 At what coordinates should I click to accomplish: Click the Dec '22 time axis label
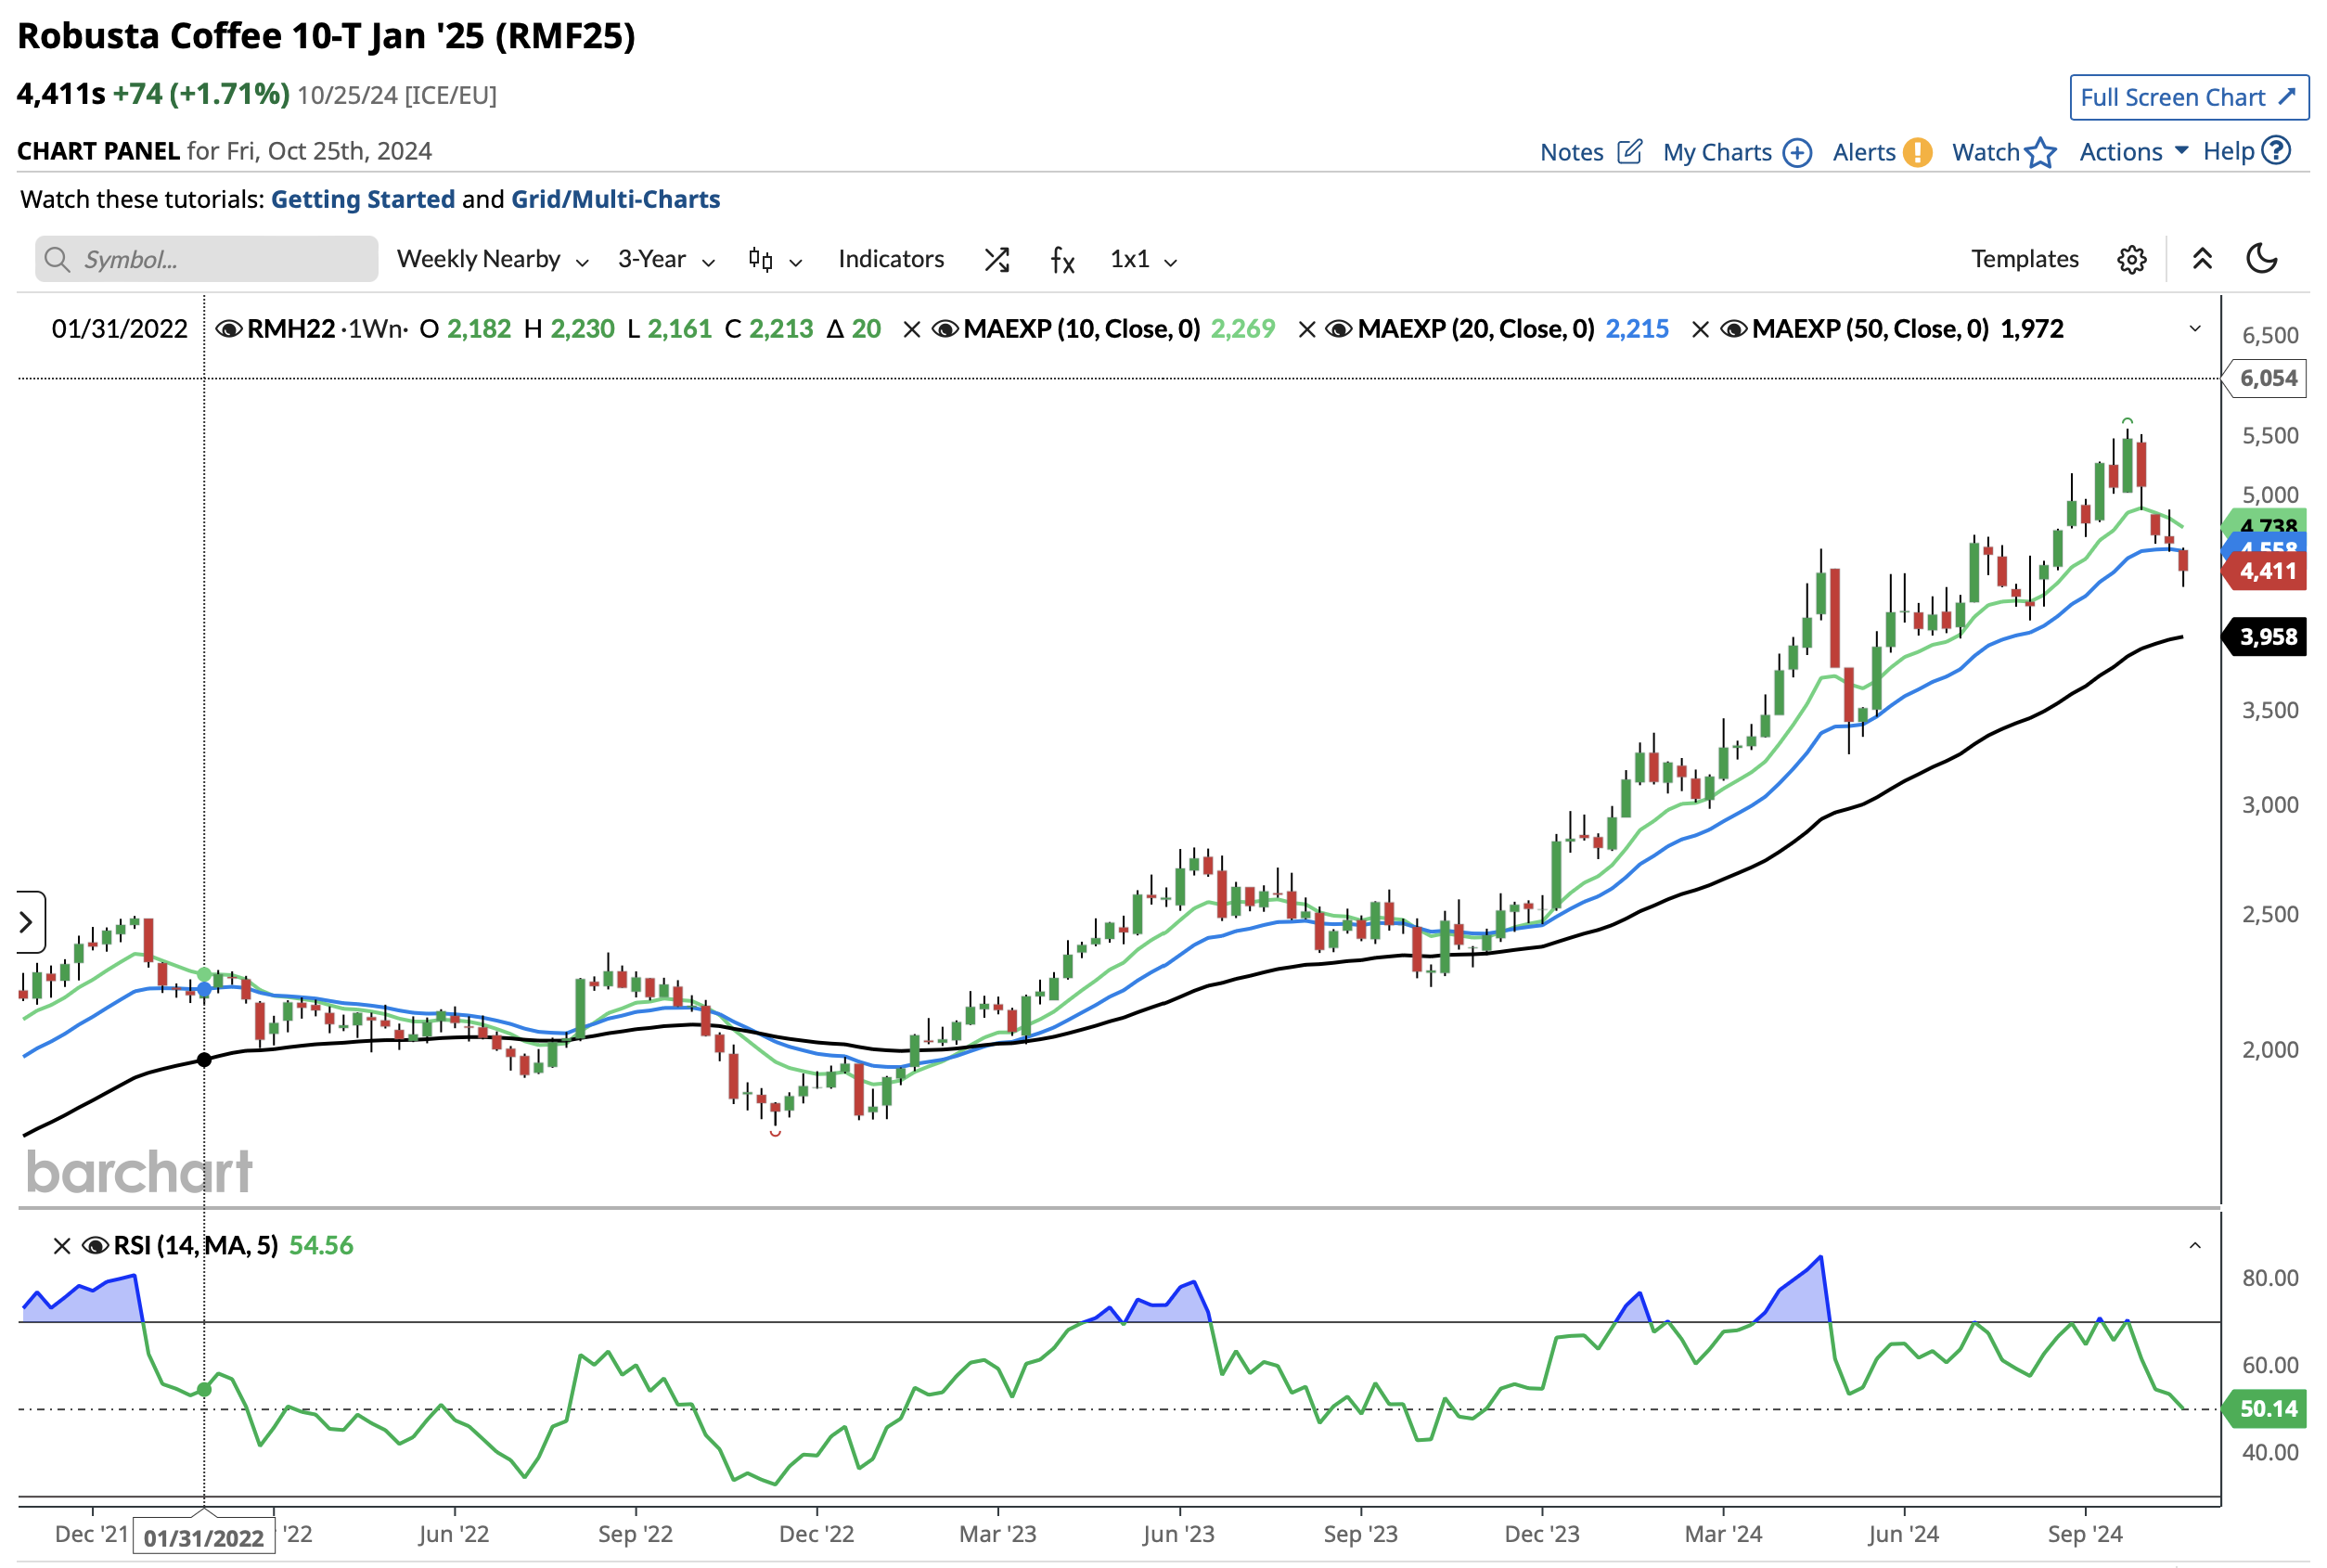(816, 1534)
